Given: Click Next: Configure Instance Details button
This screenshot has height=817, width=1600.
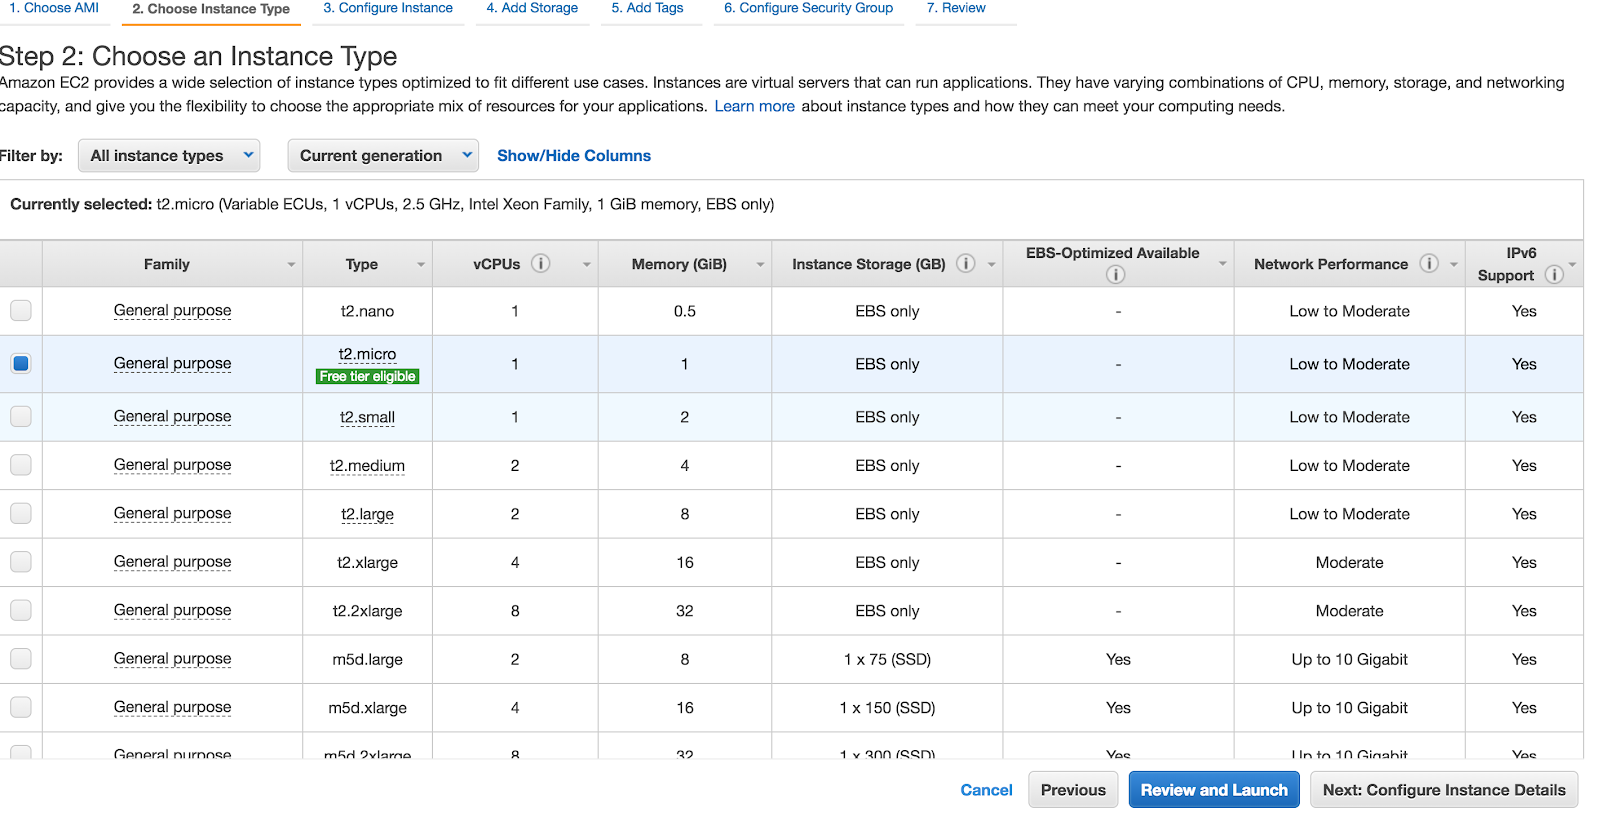Looking at the screenshot, I should [1444, 790].
